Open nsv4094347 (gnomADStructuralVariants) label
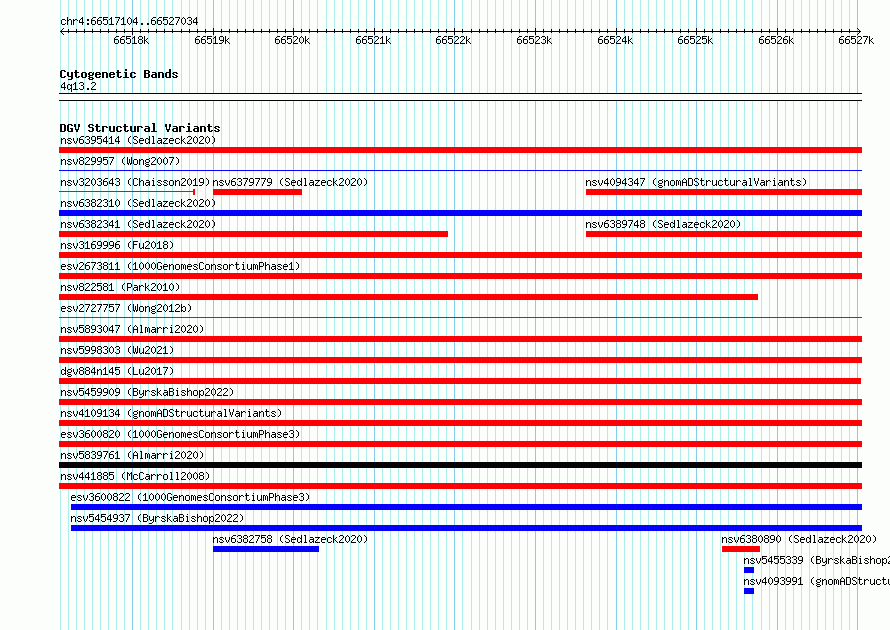The image size is (890, 630). point(696,182)
